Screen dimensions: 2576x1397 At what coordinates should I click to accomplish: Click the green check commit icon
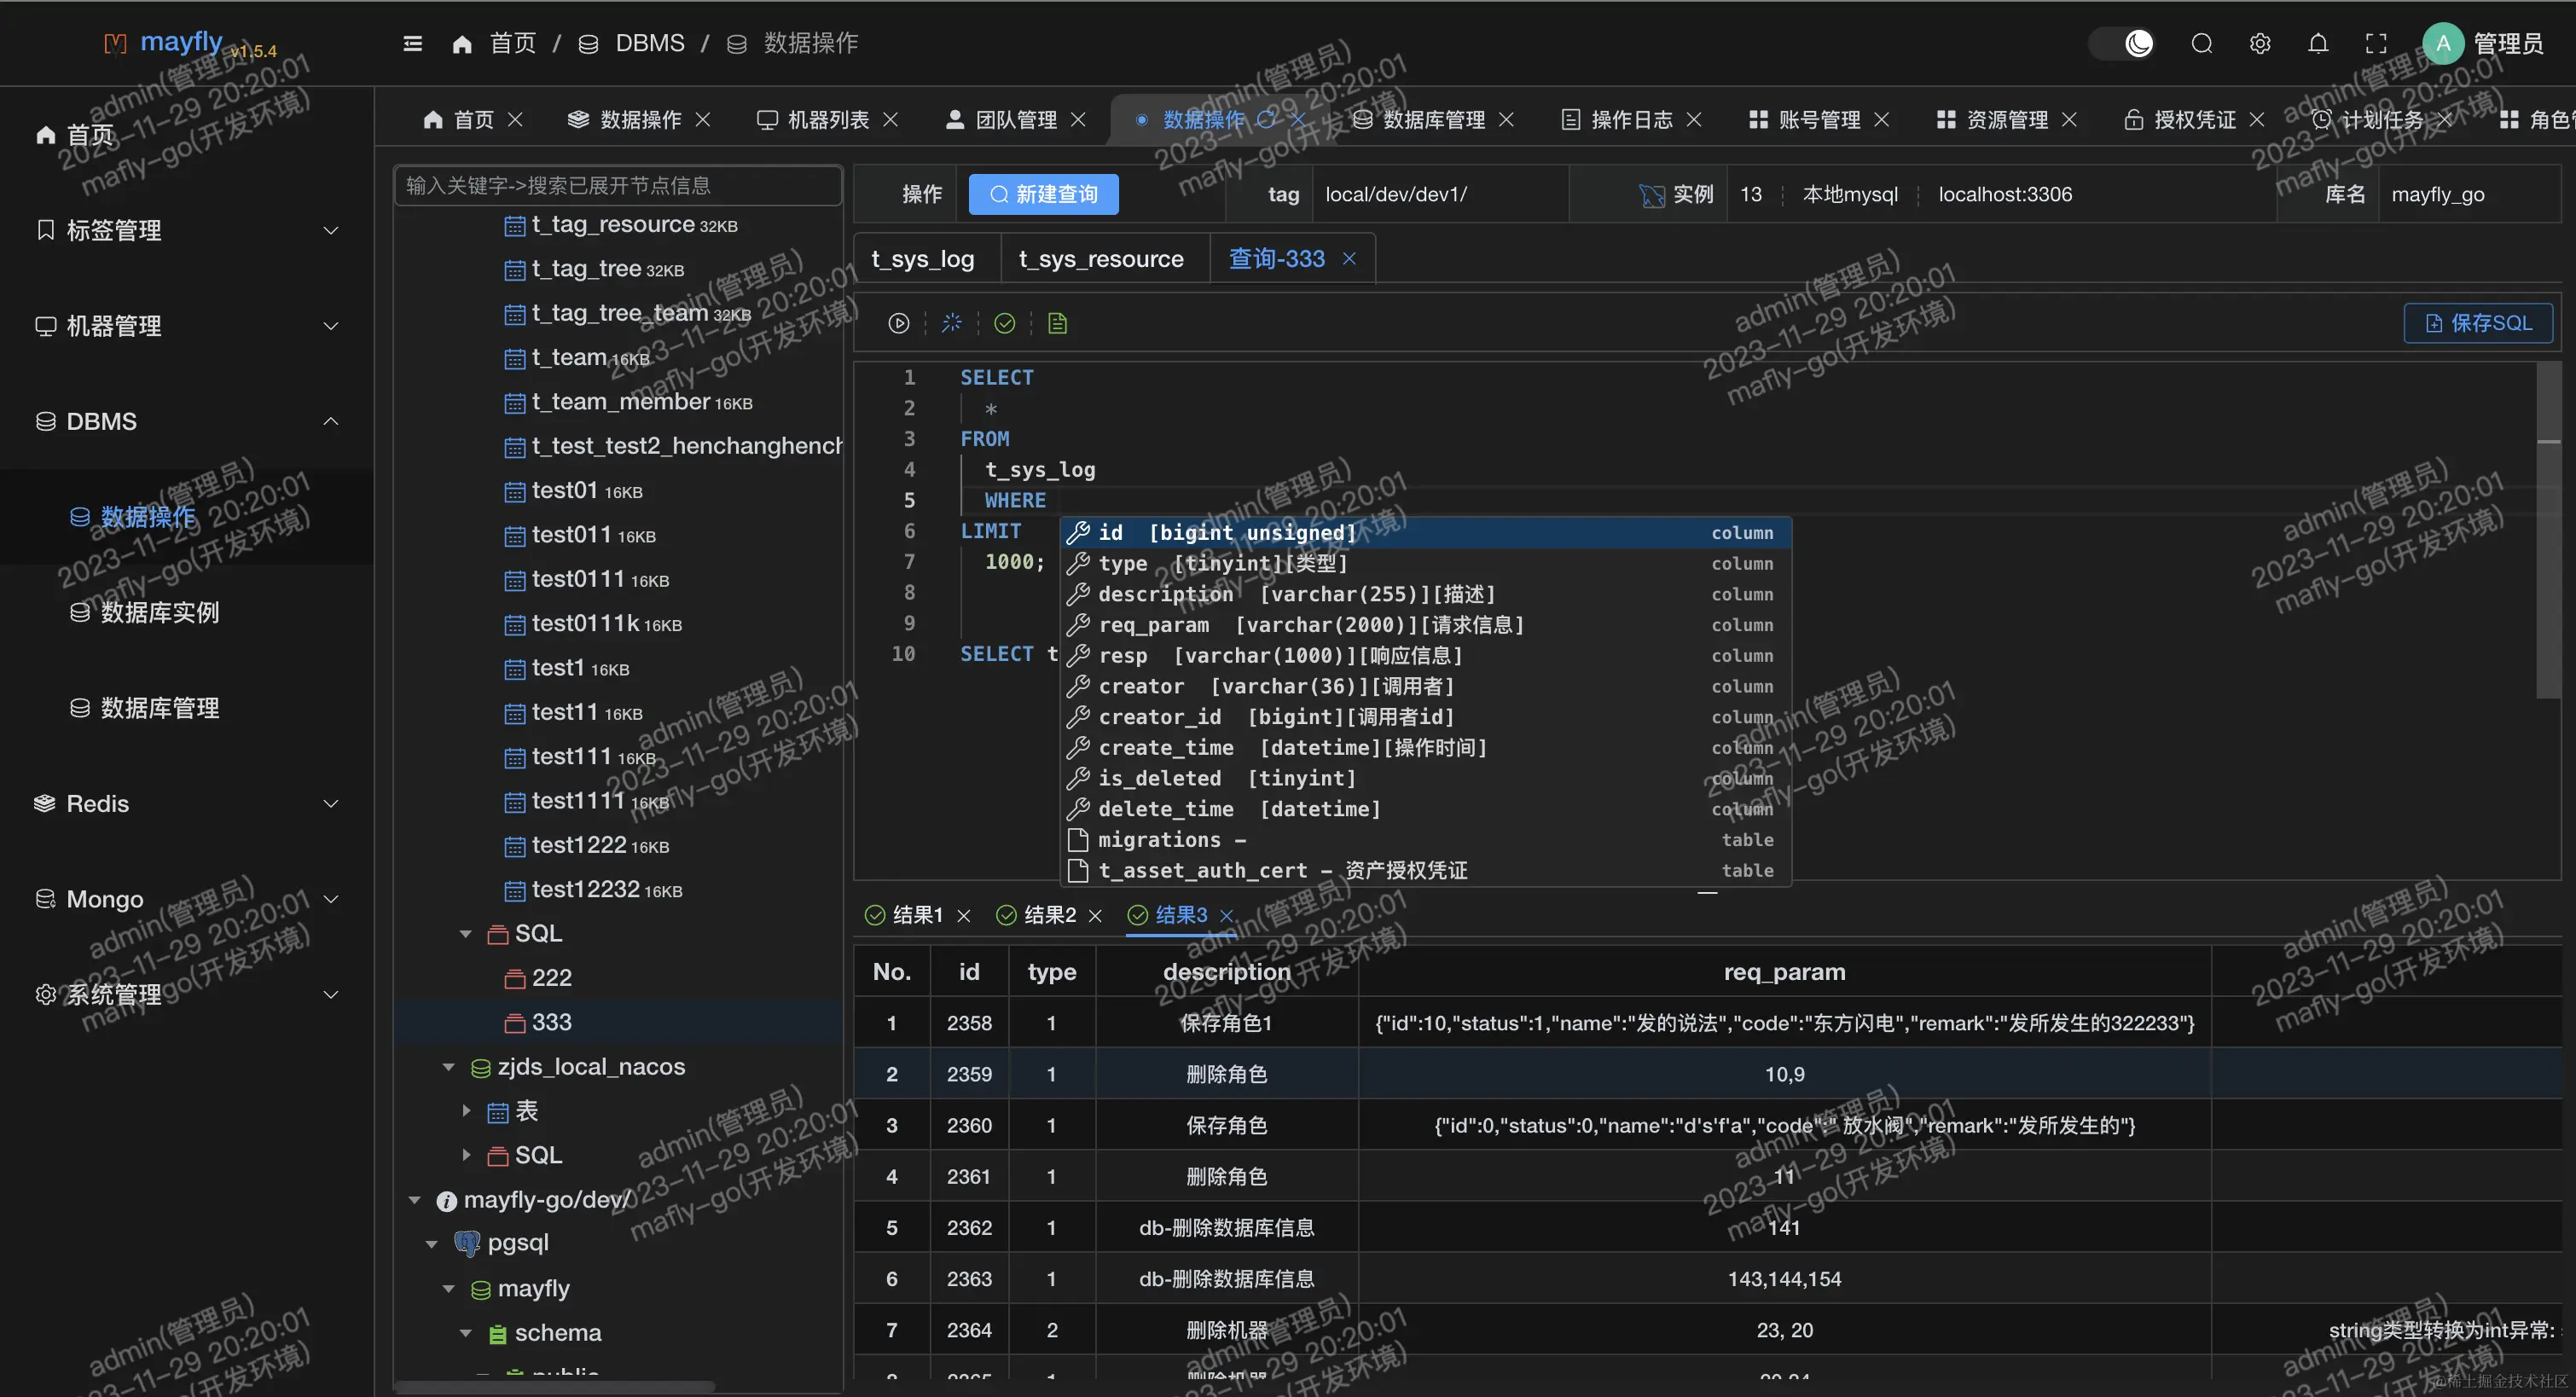pyautogui.click(x=1004, y=323)
